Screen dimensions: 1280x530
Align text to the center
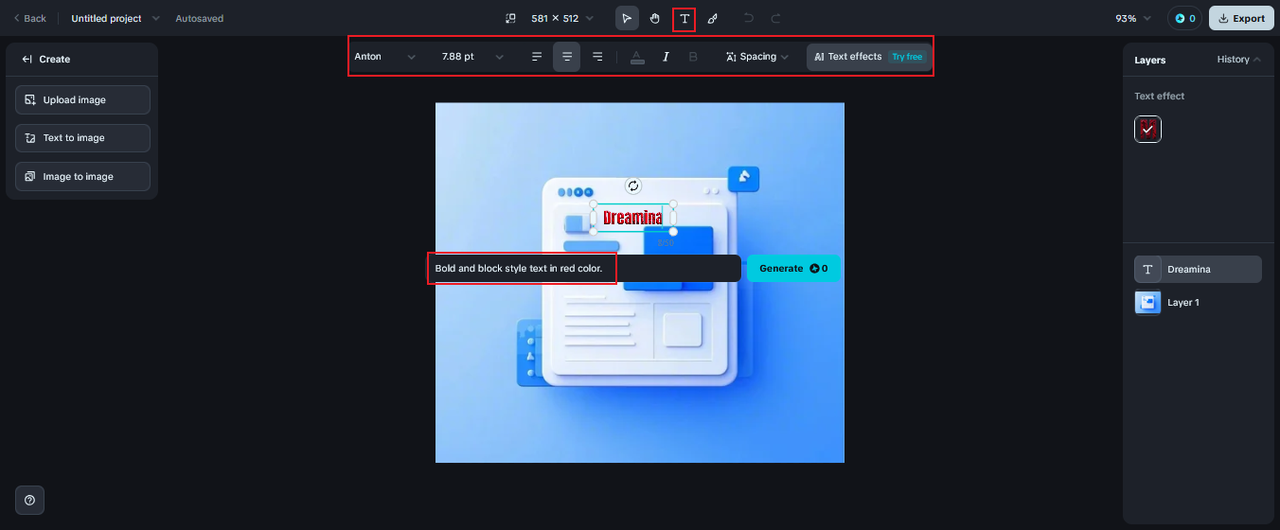[x=567, y=57]
